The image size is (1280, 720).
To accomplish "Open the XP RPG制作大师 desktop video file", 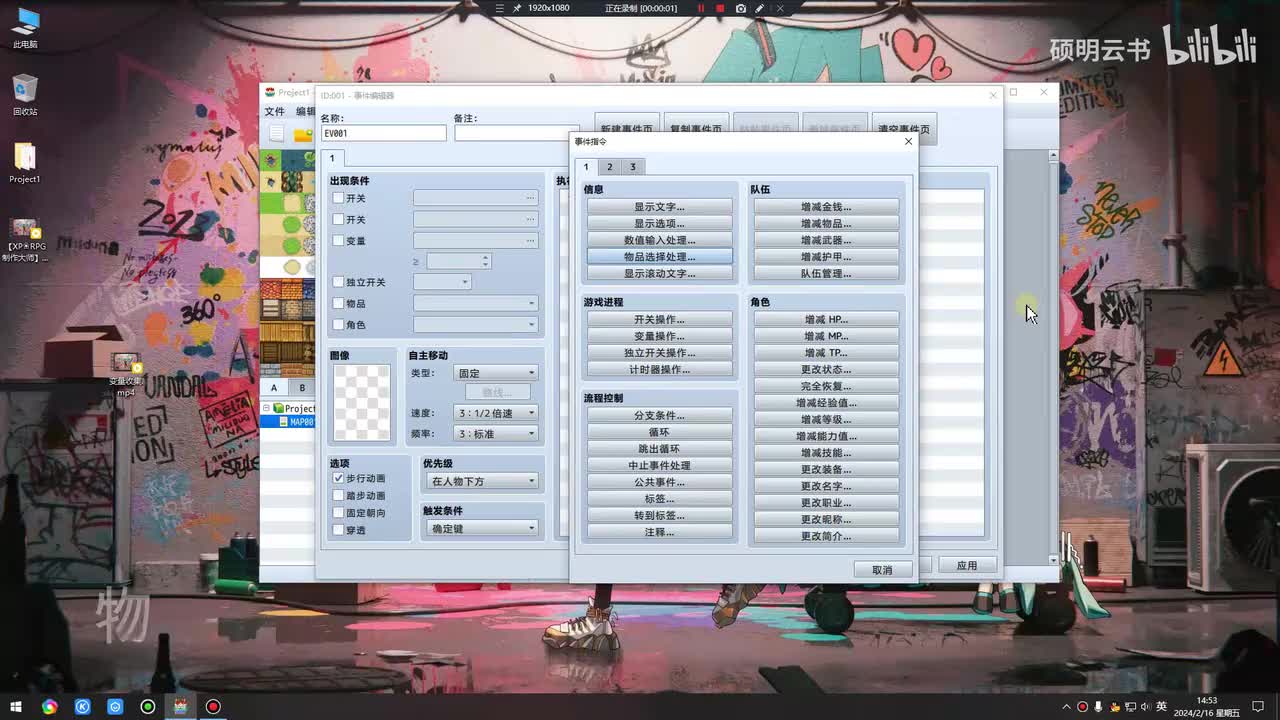I will [x=25, y=240].
